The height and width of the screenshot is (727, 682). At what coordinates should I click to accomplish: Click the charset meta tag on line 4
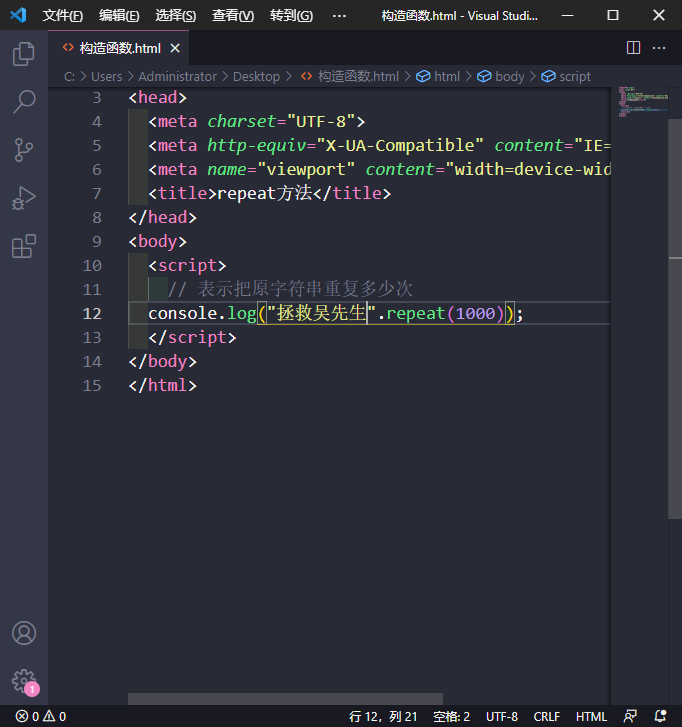(x=257, y=121)
